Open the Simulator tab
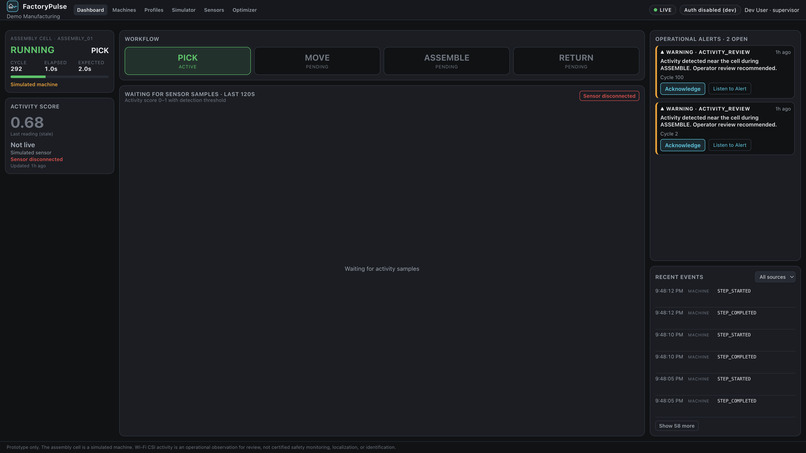Screen dimensions: 806x453 184,10
